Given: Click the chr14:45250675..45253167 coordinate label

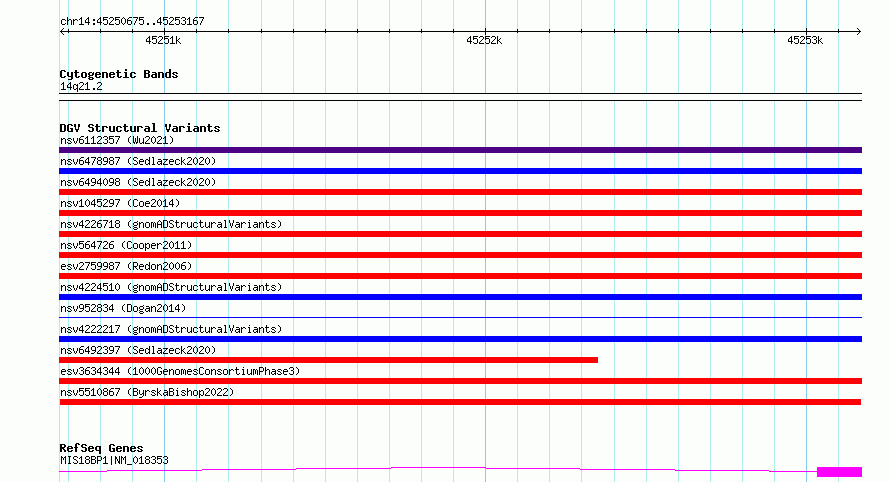Looking at the screenshot, I should pos(132,21).
